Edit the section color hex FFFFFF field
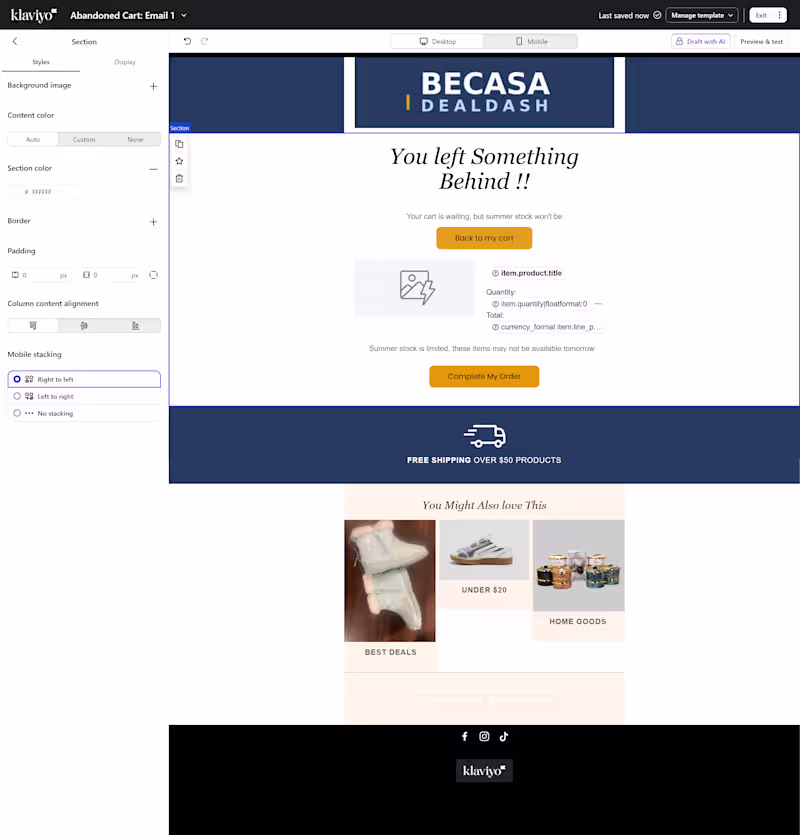This screenshot has height=835, width=800. click(x=45, y=192)
